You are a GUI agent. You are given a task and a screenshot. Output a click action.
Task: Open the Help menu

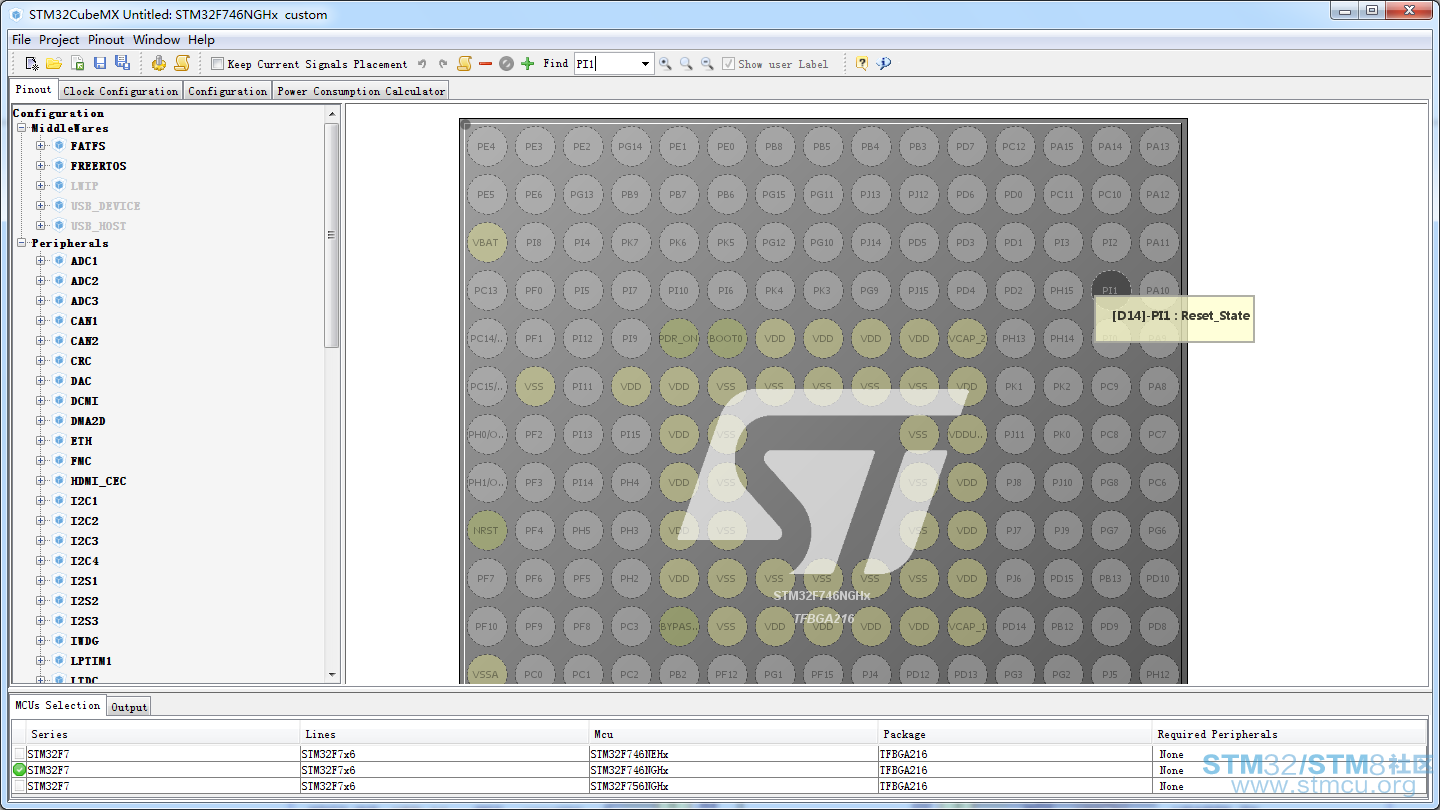[x=201, y=40]
